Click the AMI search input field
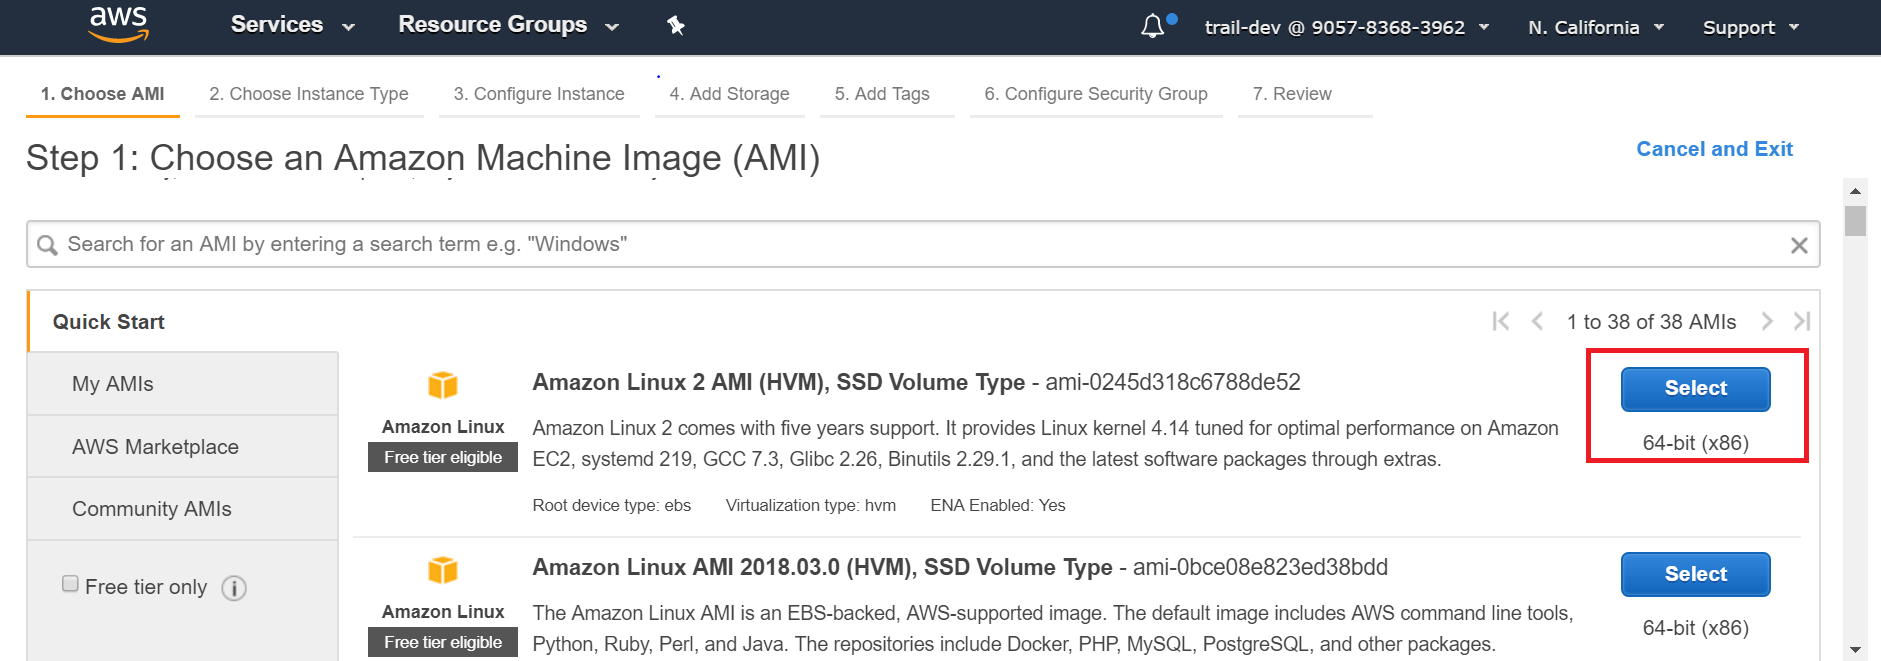 (x=900, y=245)
